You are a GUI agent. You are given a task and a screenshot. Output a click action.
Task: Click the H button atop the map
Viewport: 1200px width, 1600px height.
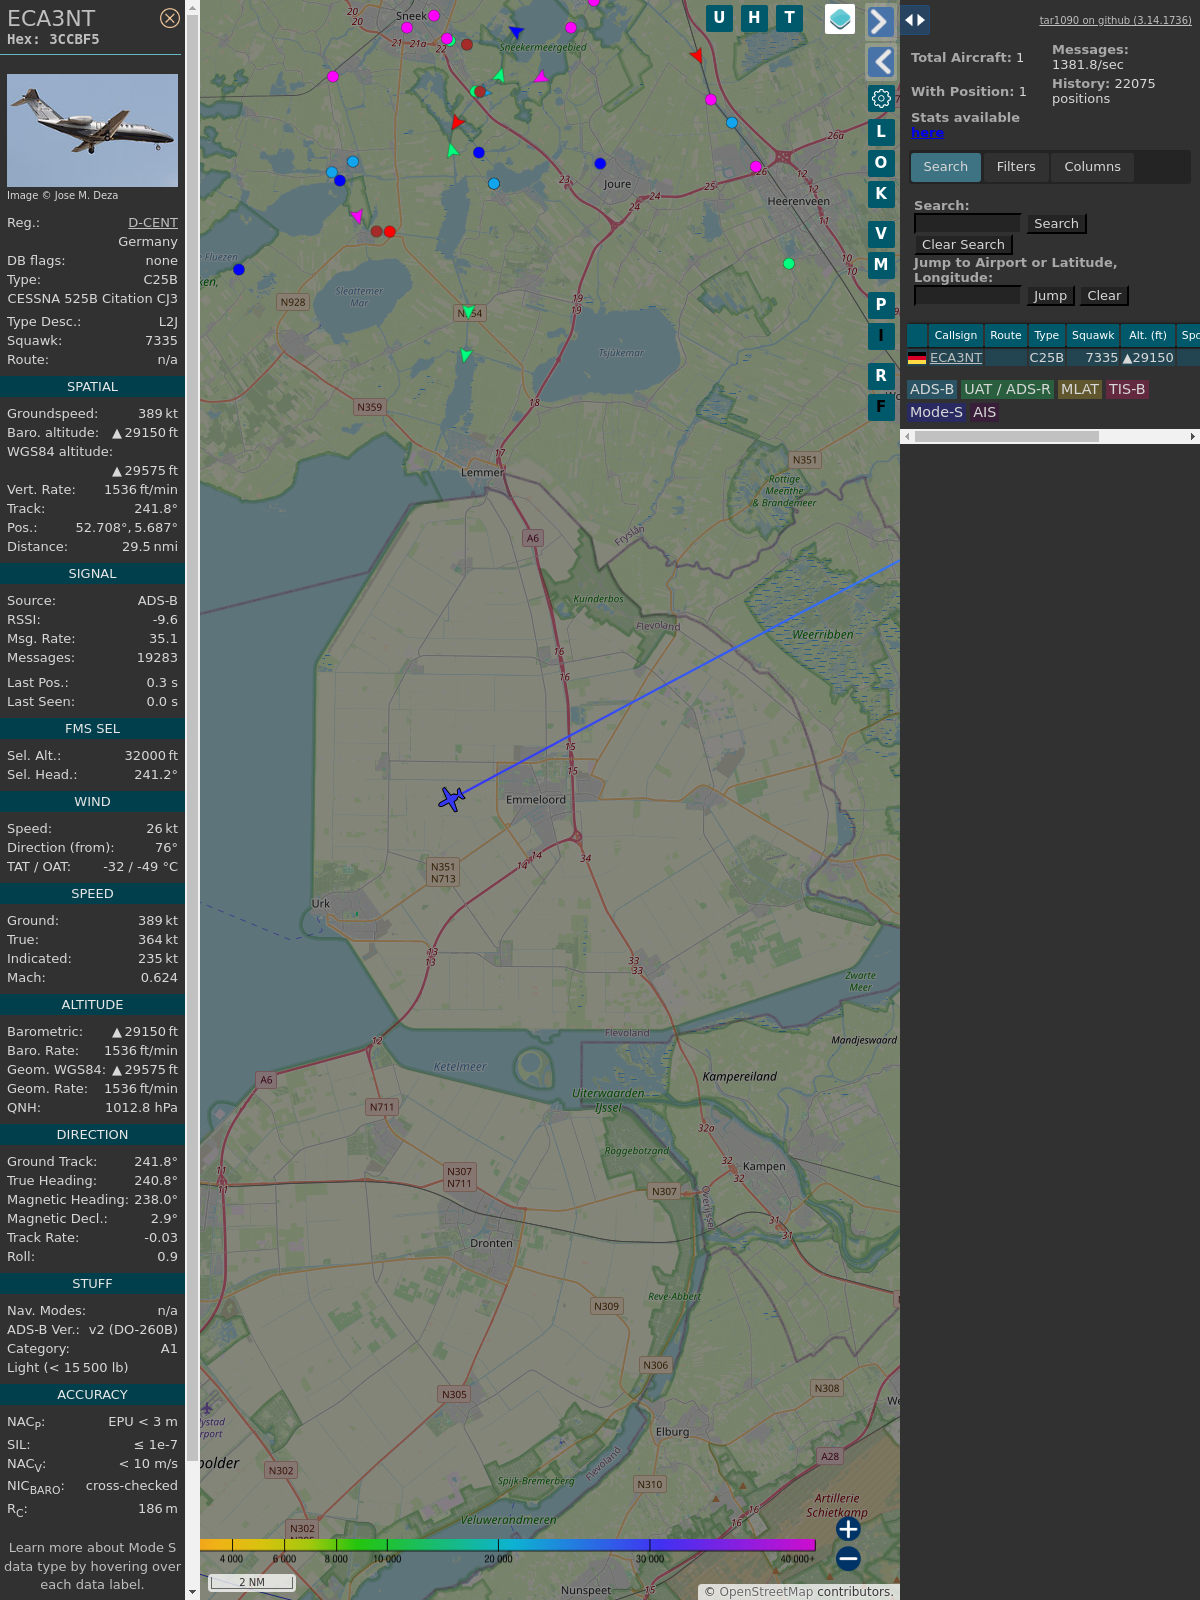tap(754, 18)
